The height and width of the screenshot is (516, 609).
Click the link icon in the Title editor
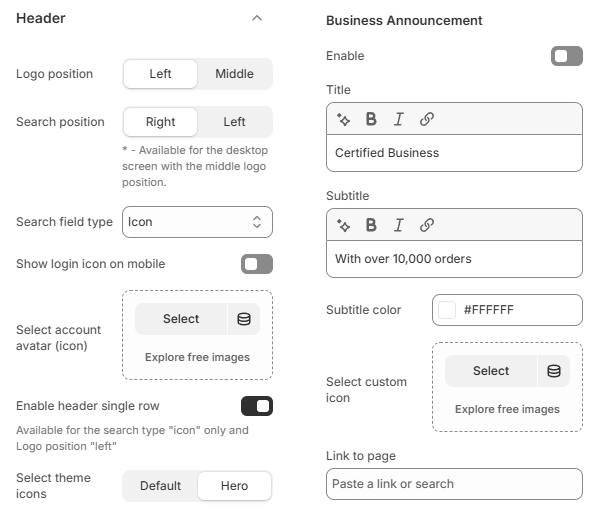point(426,119)
